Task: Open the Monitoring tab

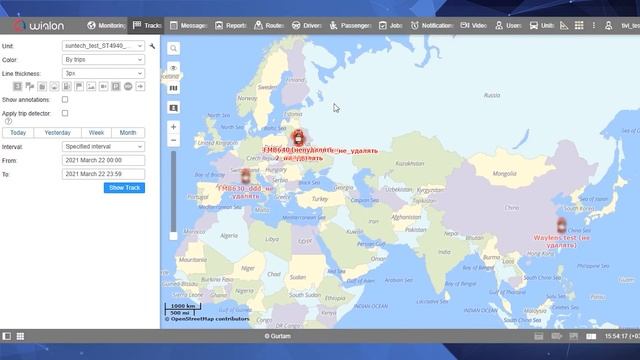Action: 106,25
